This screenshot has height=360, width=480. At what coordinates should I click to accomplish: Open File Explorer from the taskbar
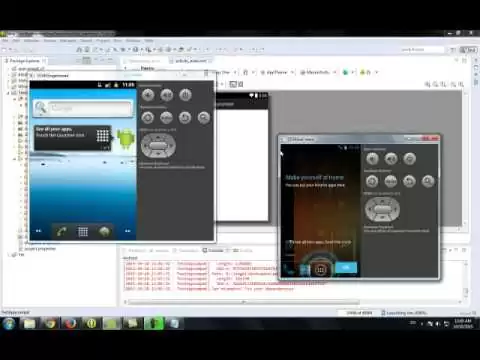coord(29,324)
